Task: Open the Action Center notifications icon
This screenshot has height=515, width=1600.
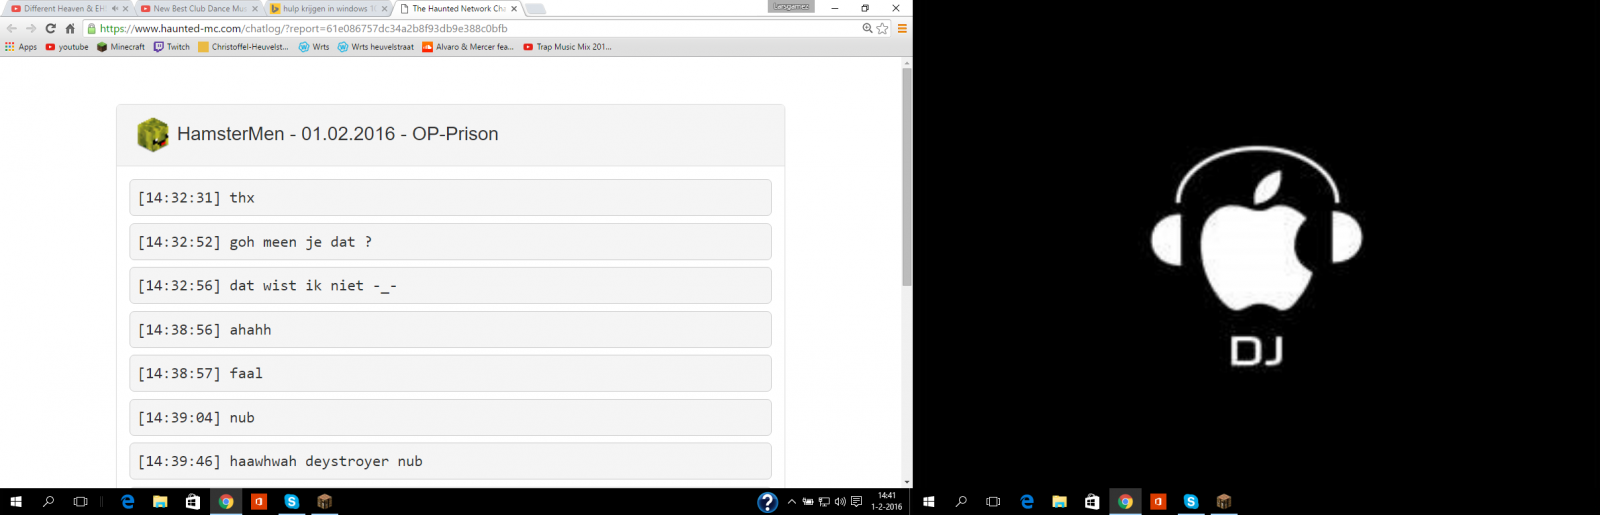Action: [x=856, y=502]
